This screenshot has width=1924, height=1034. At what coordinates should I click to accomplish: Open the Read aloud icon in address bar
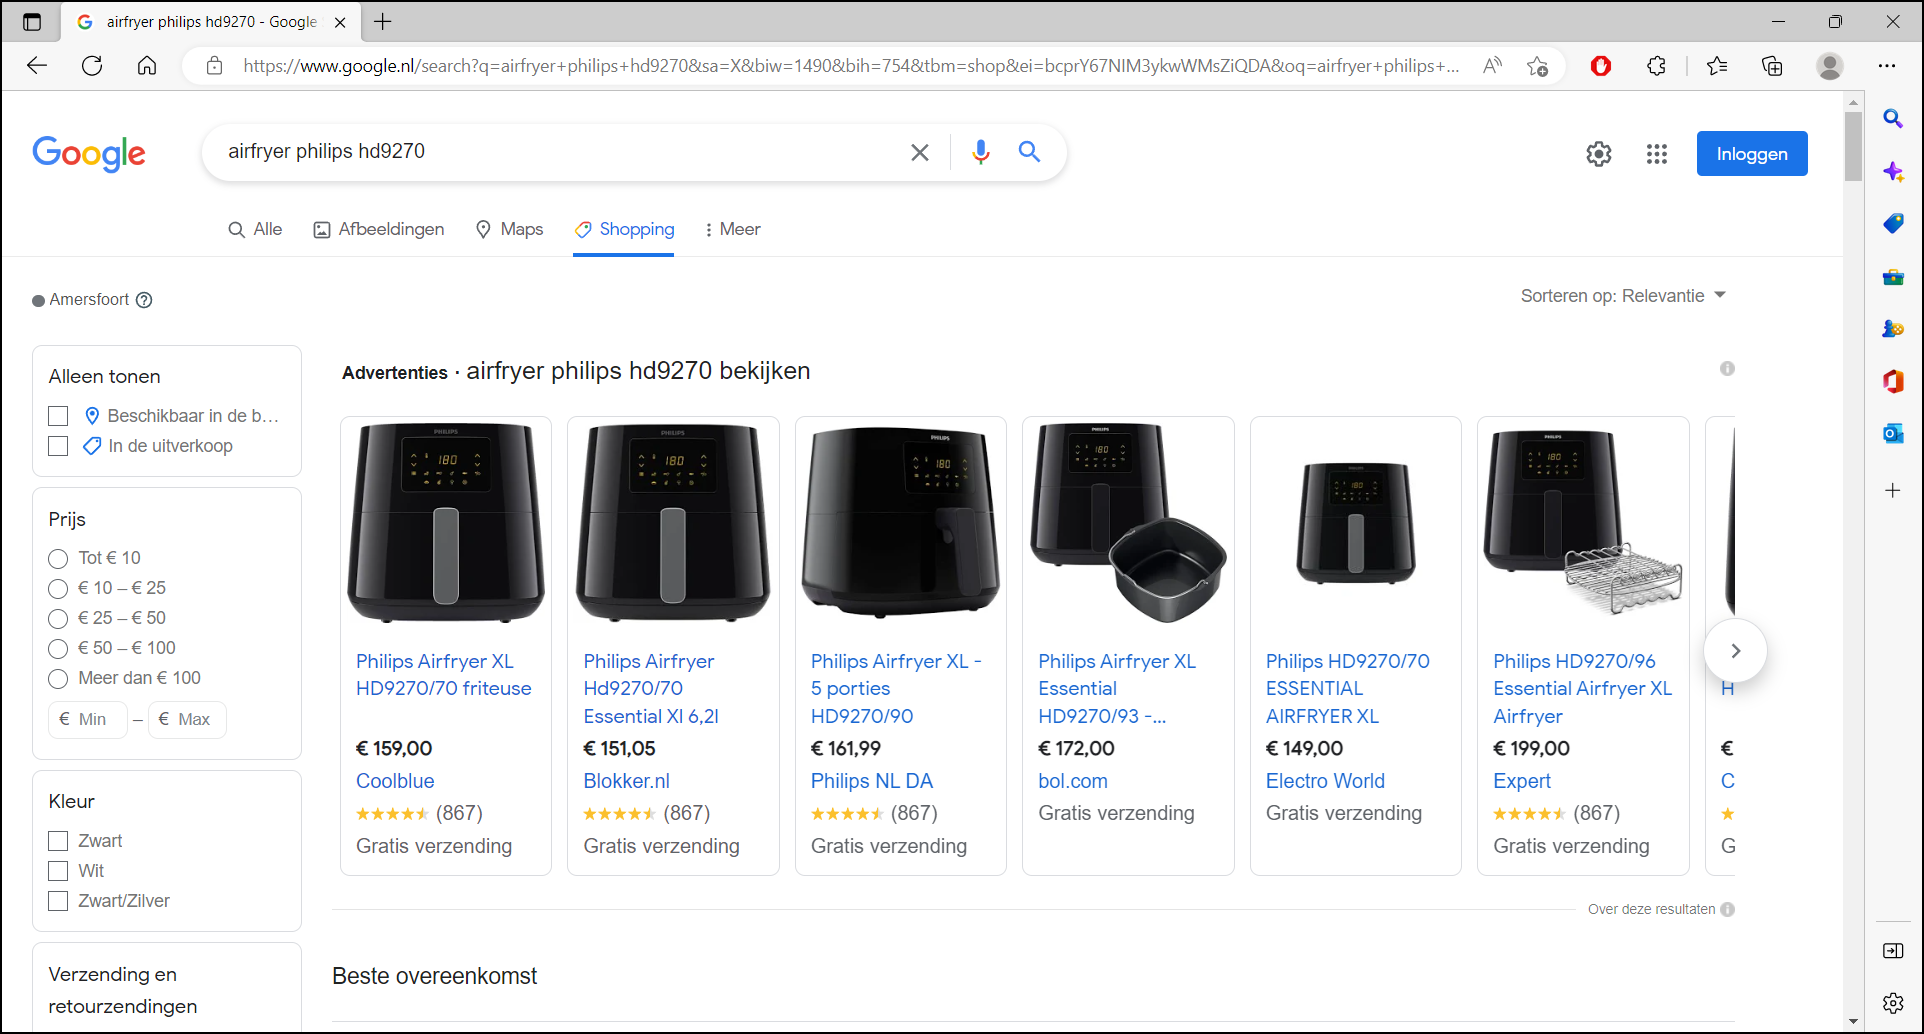pyautogui.click(x=1492, y=66)
